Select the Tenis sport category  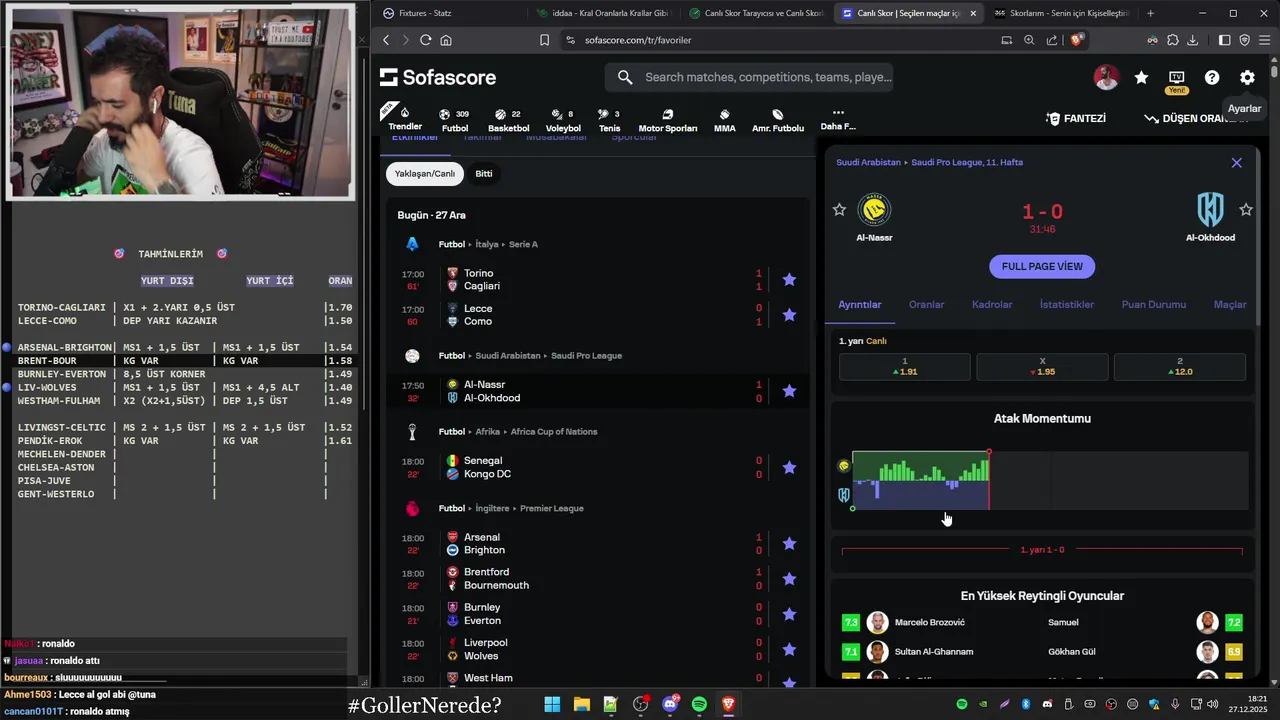[x=609, y=120]
